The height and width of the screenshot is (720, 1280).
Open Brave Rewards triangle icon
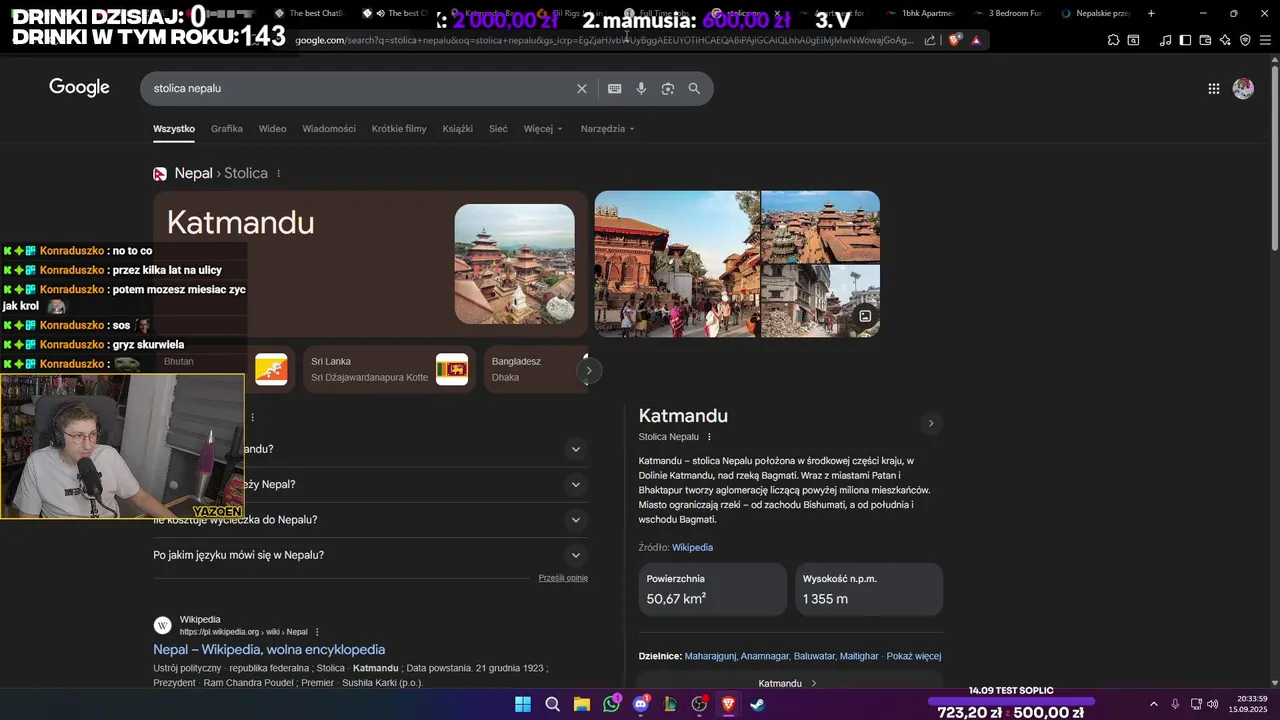[976, 40]
